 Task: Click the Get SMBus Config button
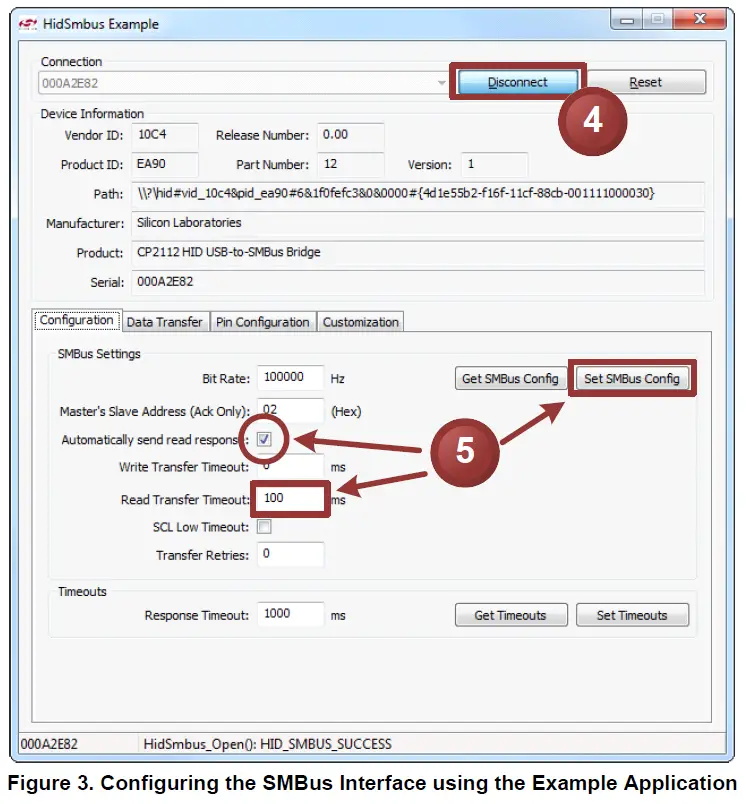[x=510, y=379]
